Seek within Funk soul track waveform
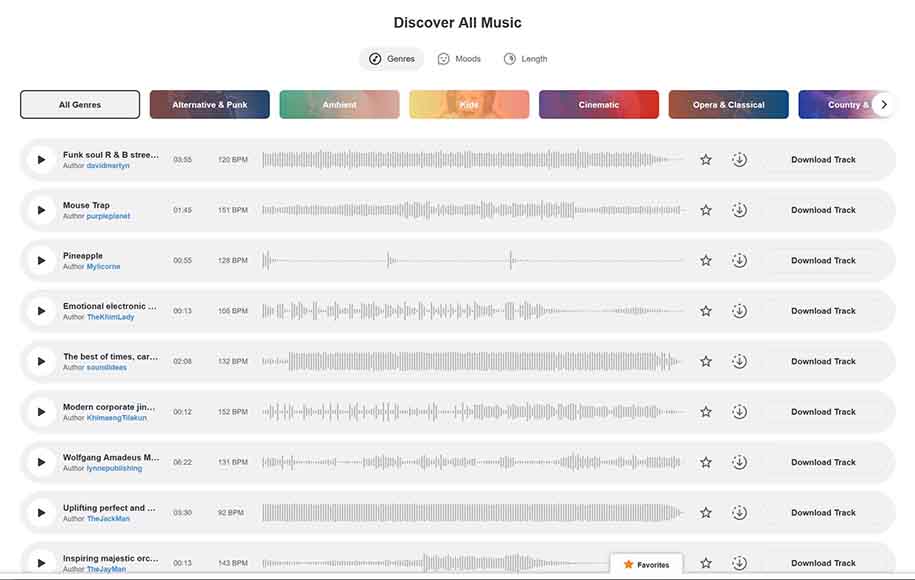Image resolution: width=915 pixels, height=580 pixels. point(473,159)
